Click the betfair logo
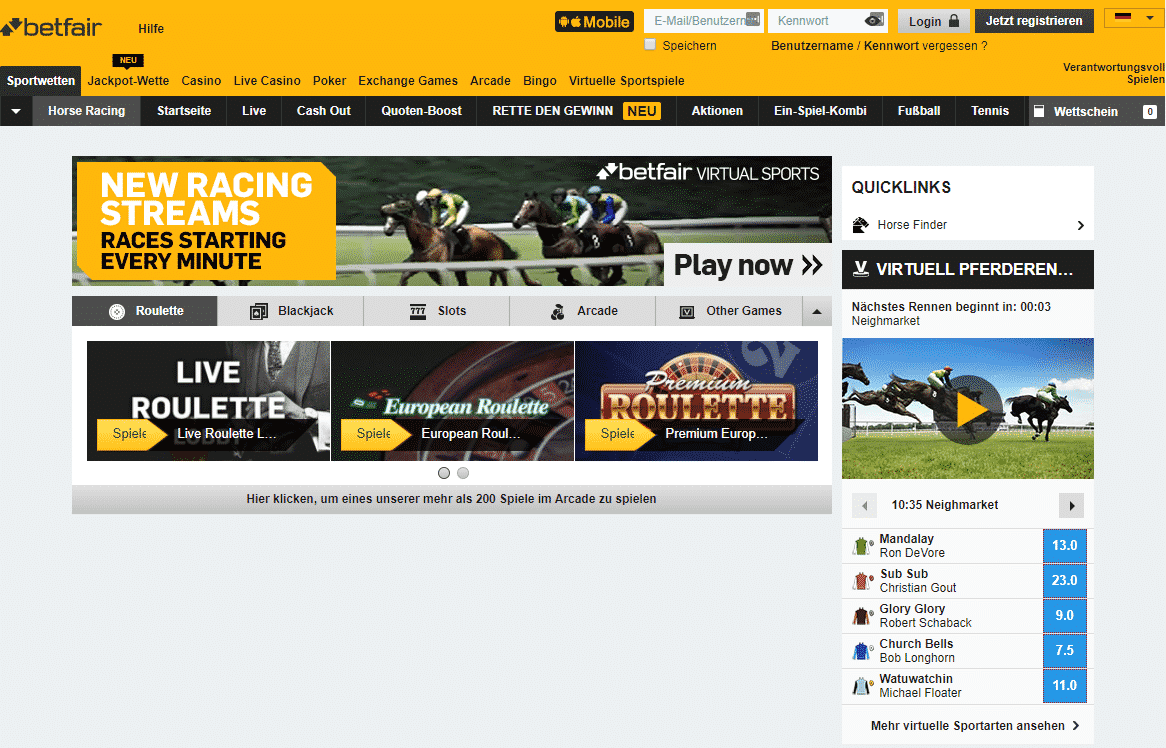 tap(51, 28)
